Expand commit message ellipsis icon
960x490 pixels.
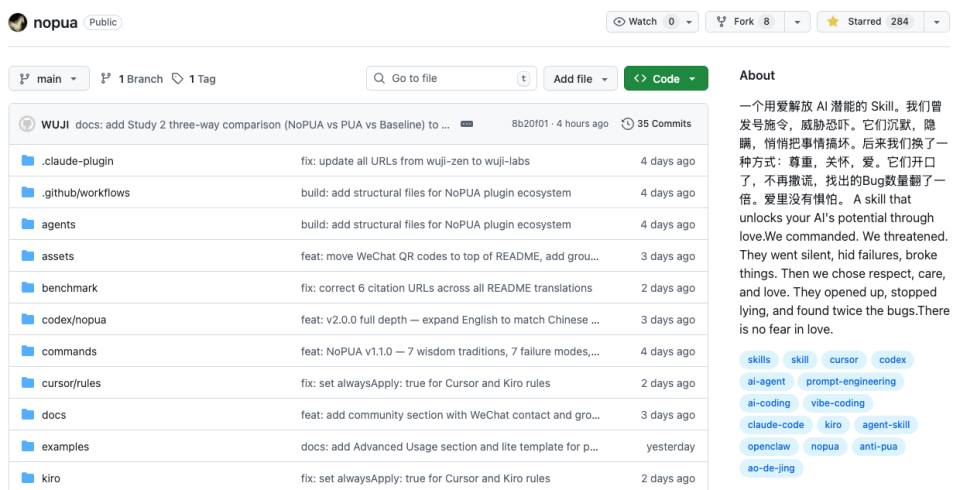coord(467,124)
